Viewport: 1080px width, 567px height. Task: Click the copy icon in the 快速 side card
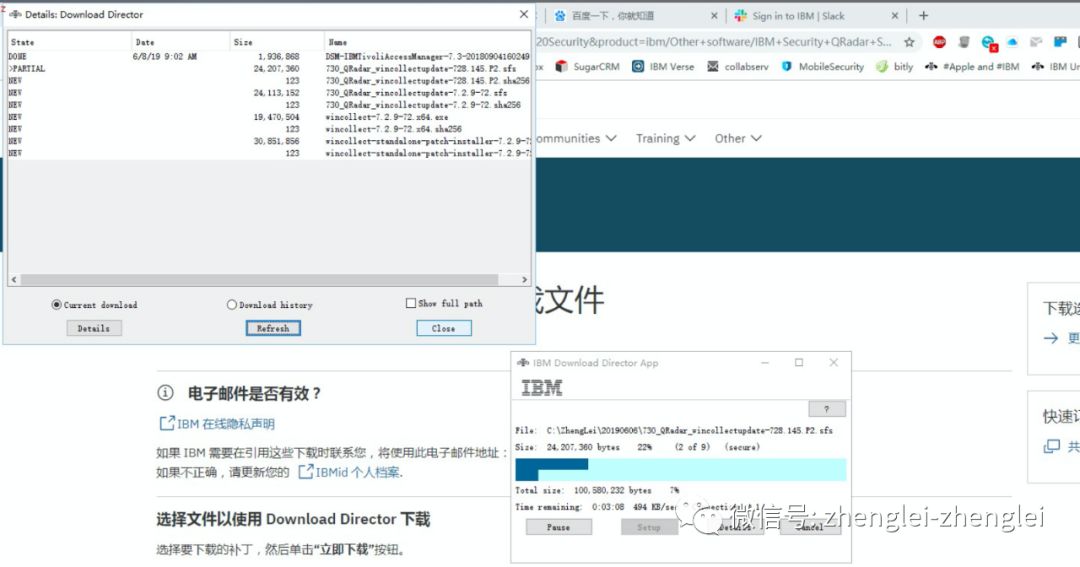[x=1051, y=446]
